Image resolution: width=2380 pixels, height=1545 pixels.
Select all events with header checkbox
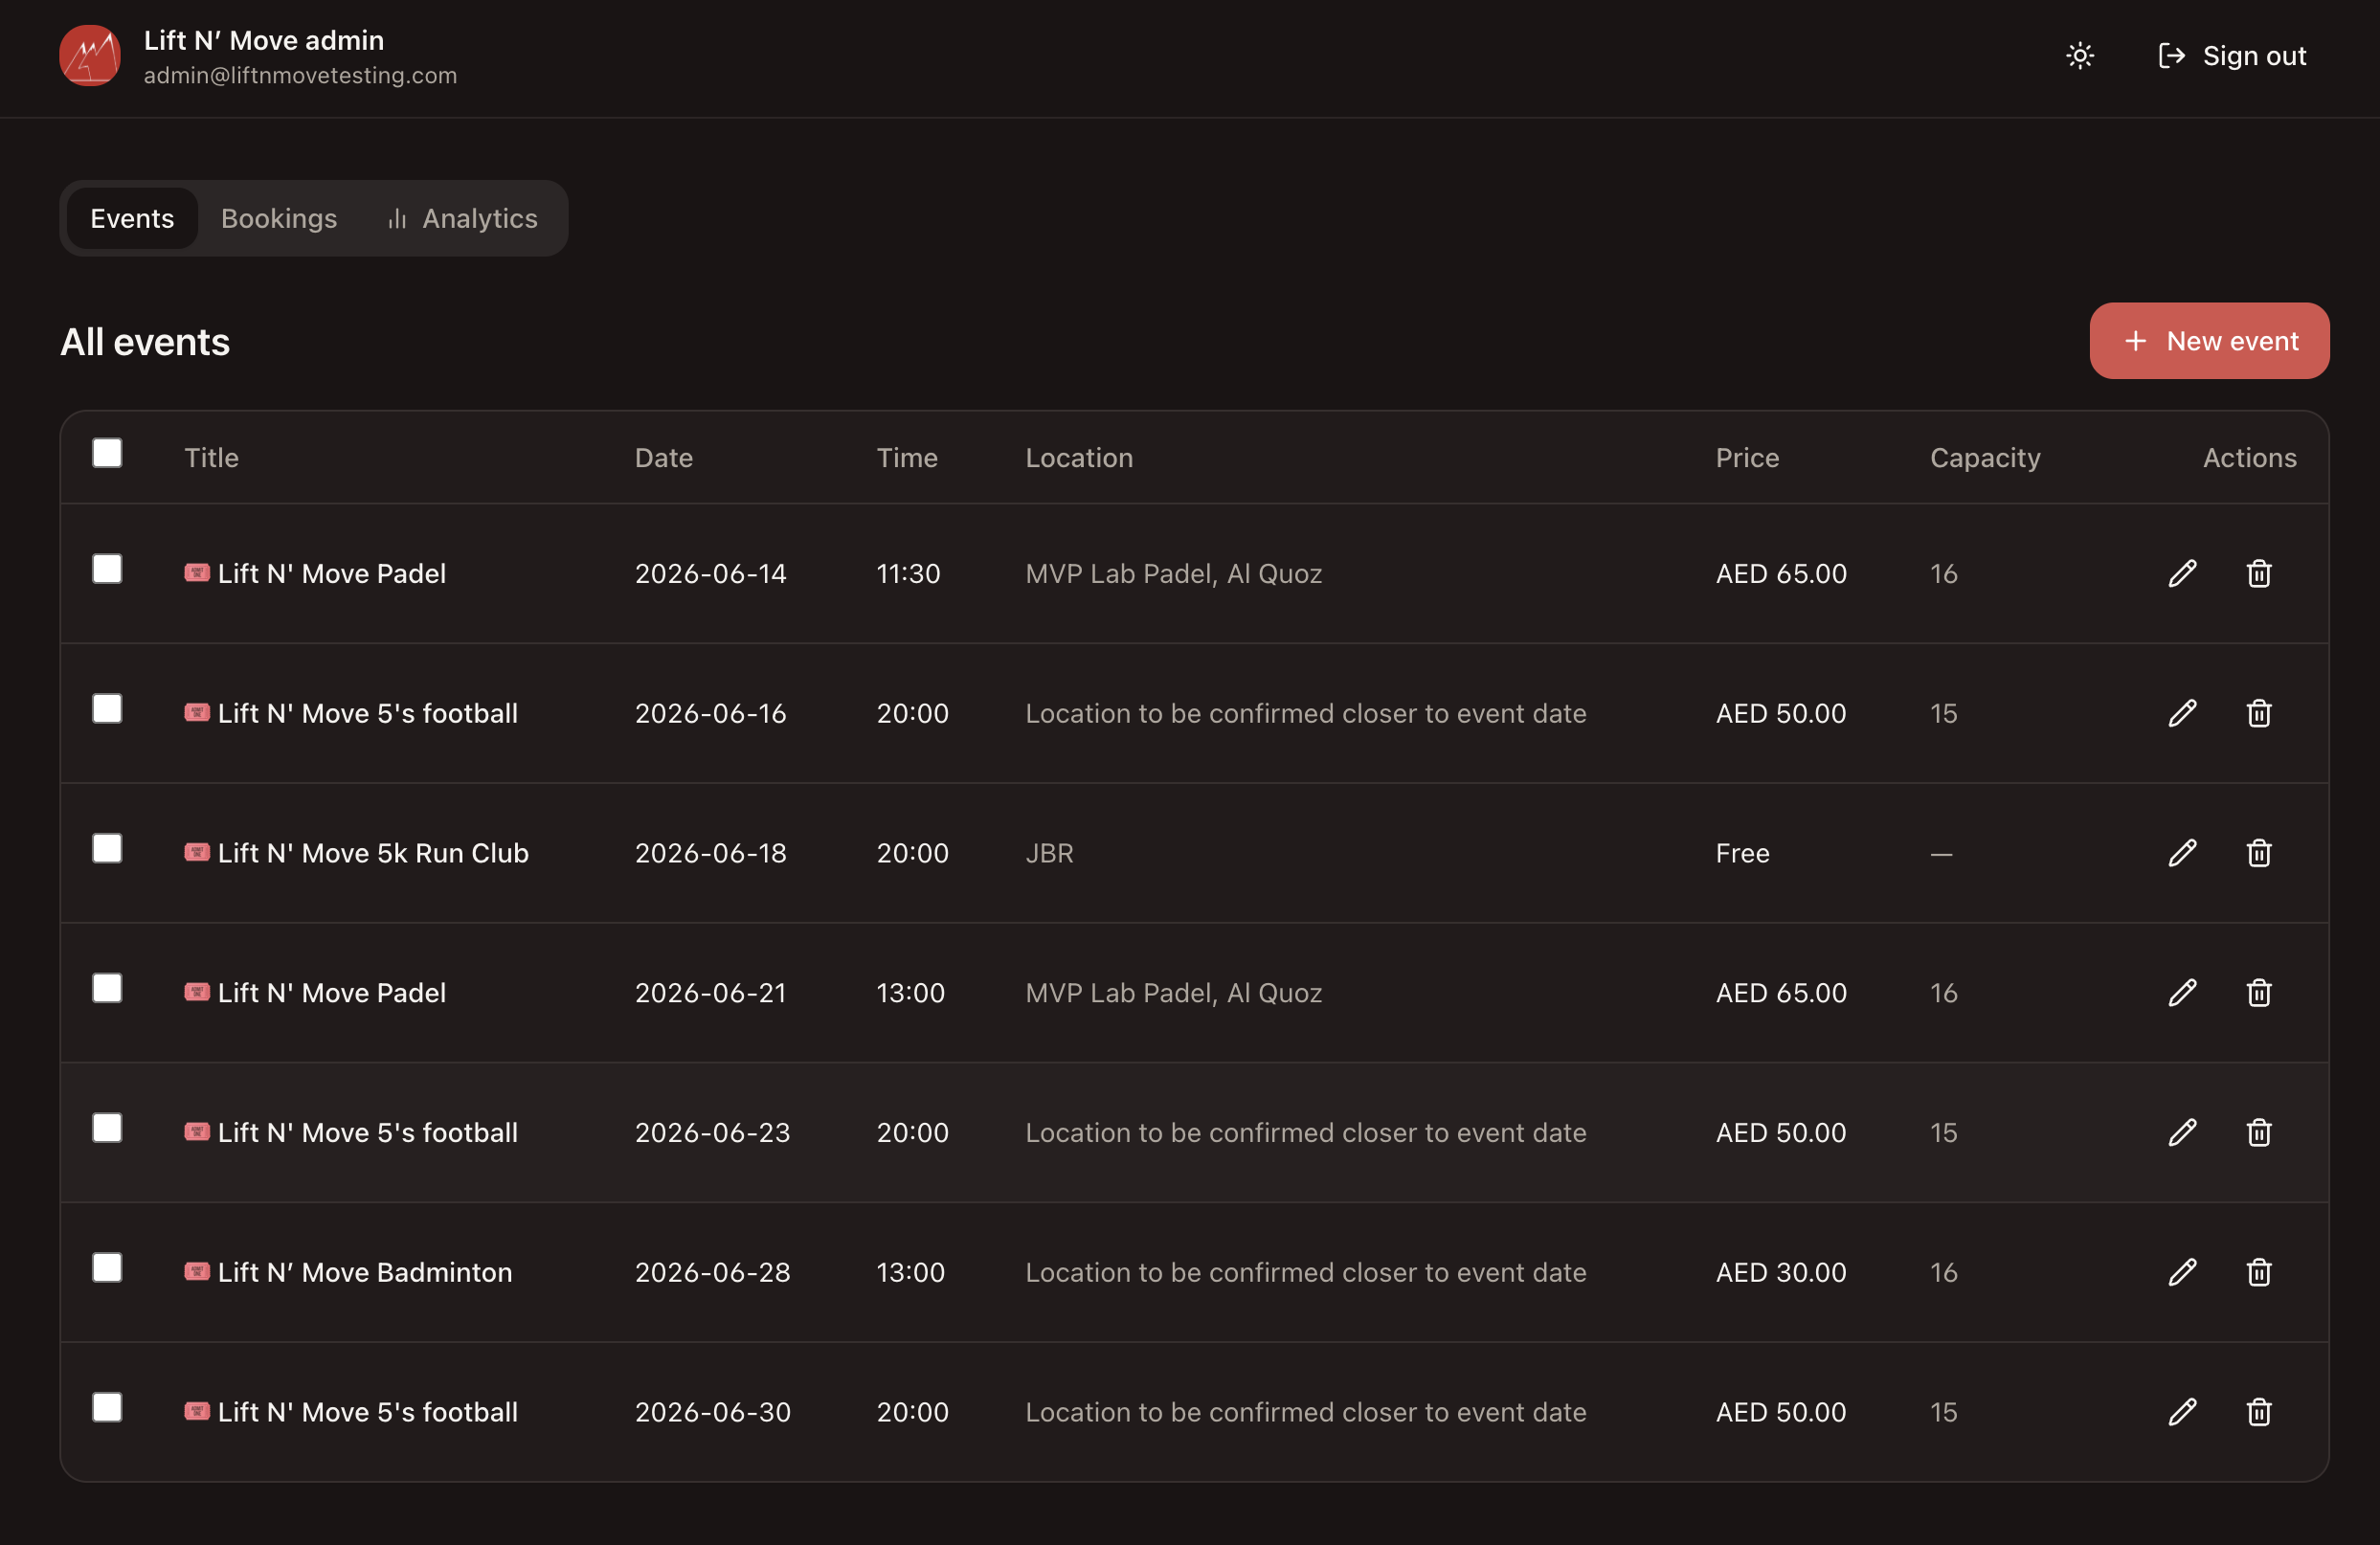(x=107, y=453)
